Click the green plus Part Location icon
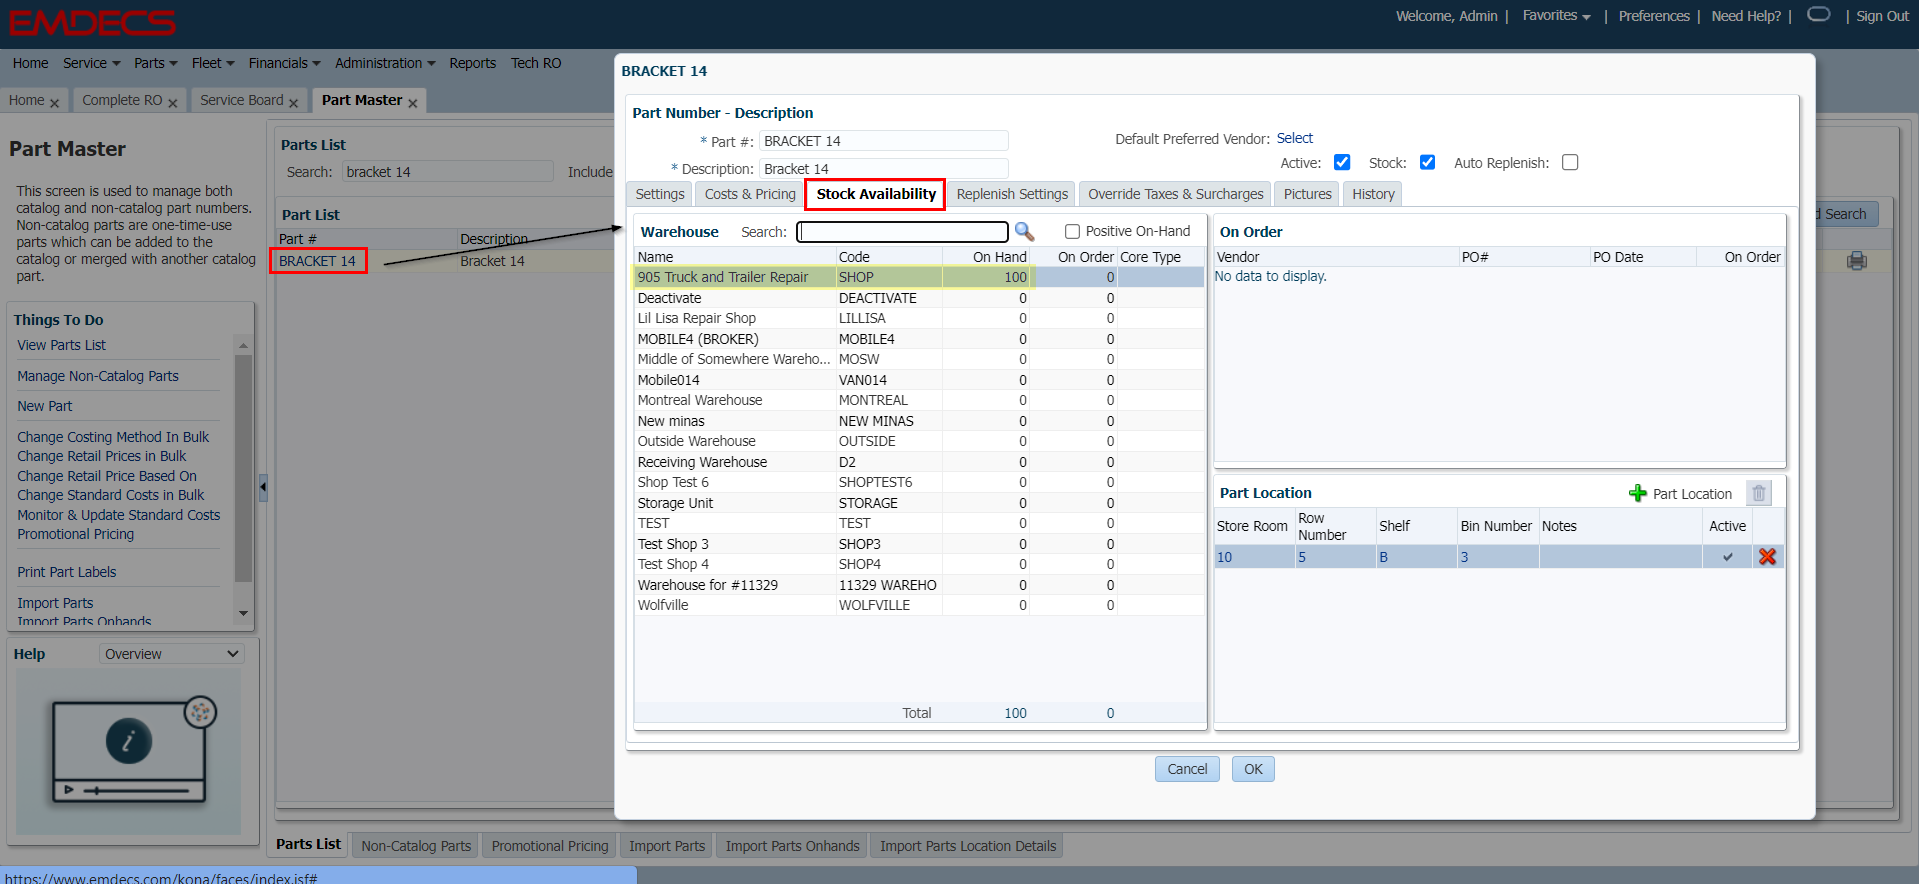Viewport: 1919px width, 884px height. [x=1638, y=493]
